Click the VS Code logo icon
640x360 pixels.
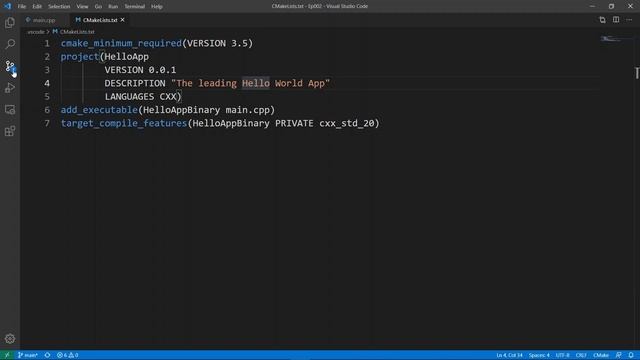[x=7, y=6]
